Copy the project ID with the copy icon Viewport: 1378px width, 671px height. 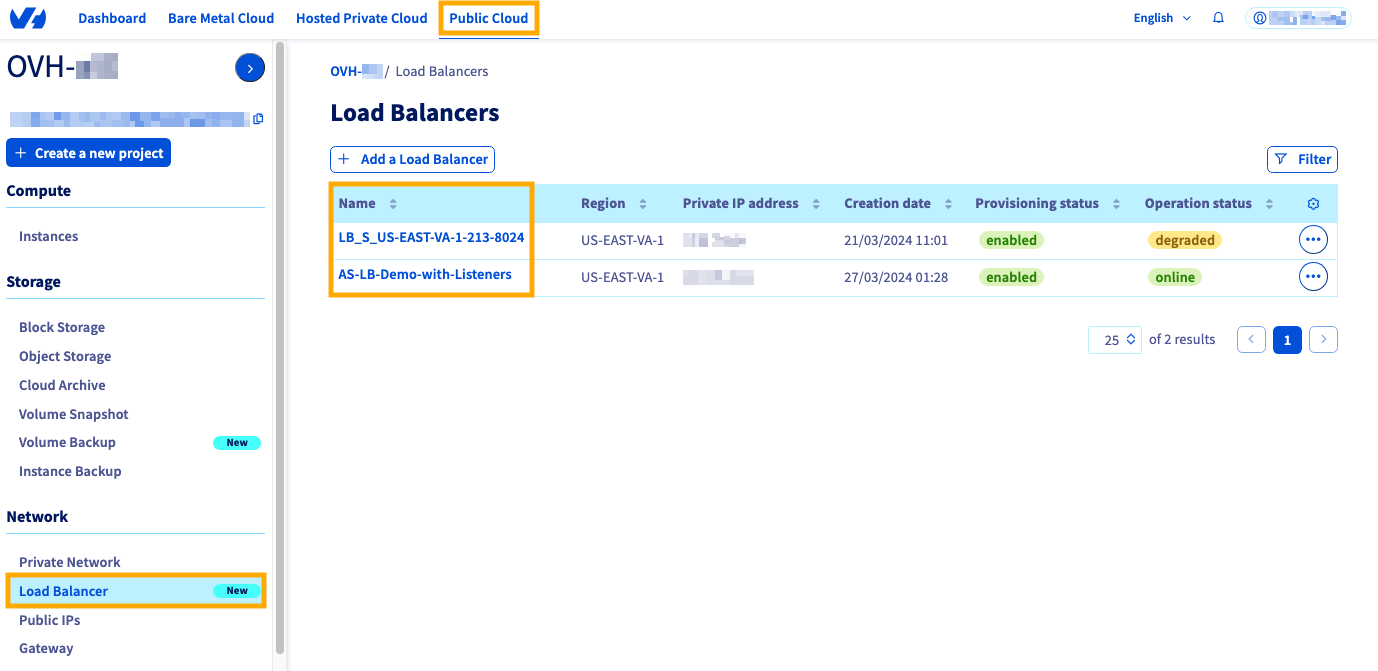coord(258,118)
